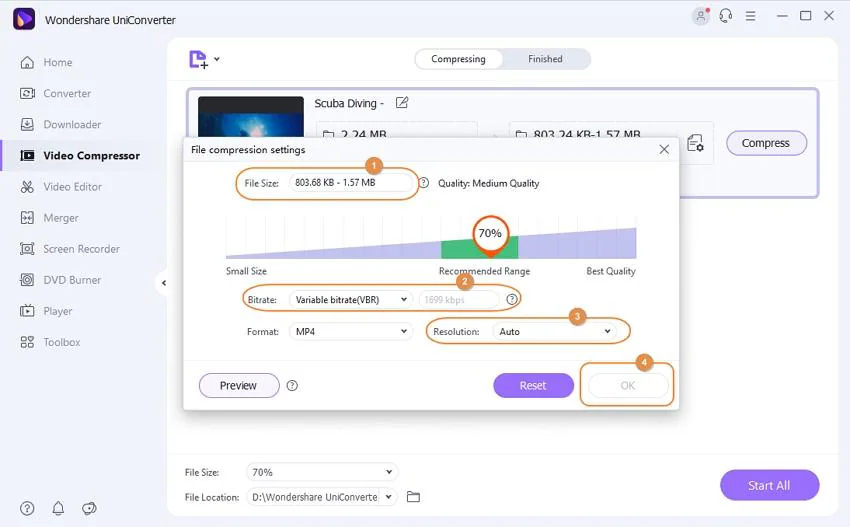Open the bottom File Size 70% dropdown
850x527 pixels.
322,472
